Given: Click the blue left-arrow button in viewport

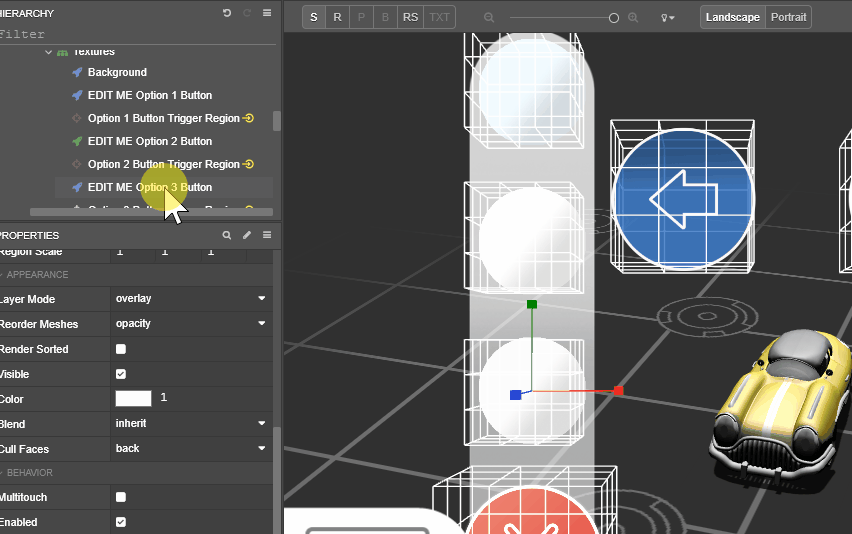Looking at the screenshot, I should tap(683, 199).
